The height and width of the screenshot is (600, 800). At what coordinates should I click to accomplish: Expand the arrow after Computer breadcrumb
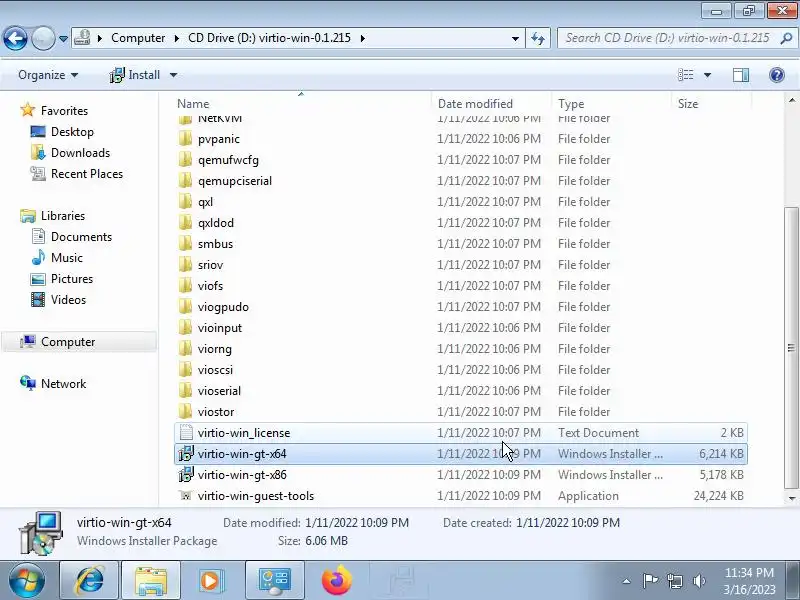click(177, 38)
